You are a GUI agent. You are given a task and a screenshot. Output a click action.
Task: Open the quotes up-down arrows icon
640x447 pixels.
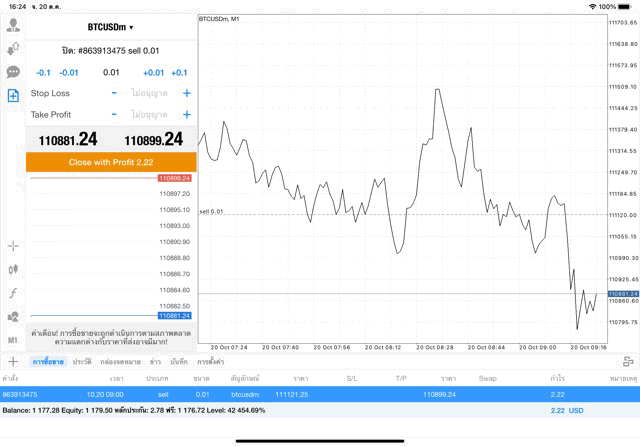pos(13,48)
